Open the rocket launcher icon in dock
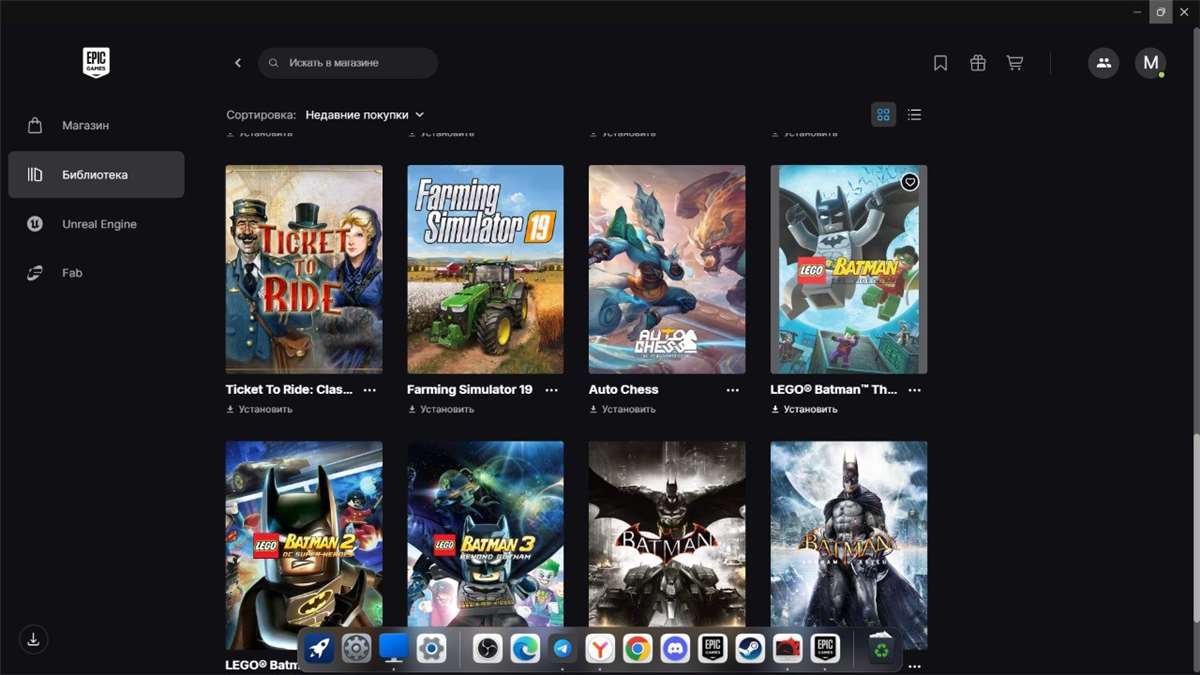Image resolution: width=1200 pixels, height=675 pixels. [319, 649]
